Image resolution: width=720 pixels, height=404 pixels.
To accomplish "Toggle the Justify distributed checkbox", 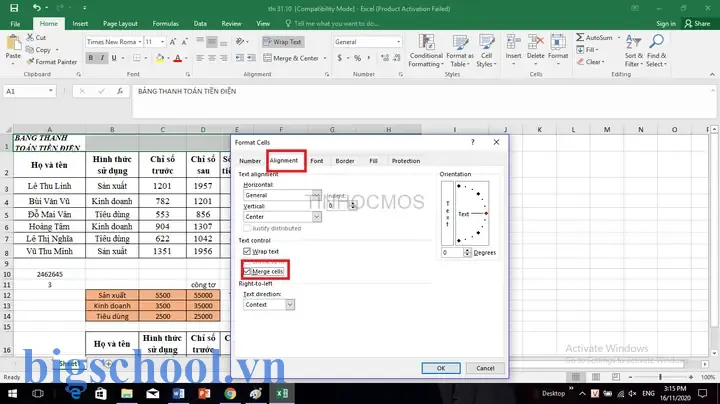I will click(247, 228).
